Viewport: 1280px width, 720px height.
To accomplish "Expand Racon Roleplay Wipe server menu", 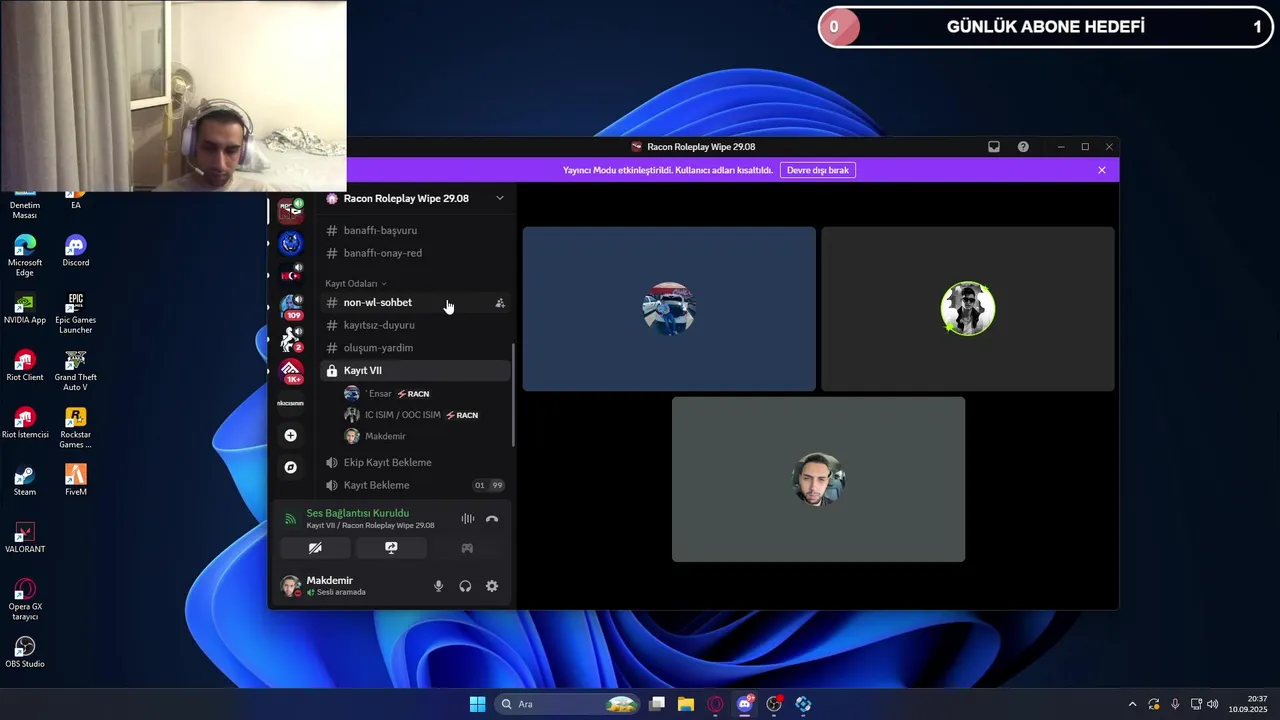I will [500, 198].
